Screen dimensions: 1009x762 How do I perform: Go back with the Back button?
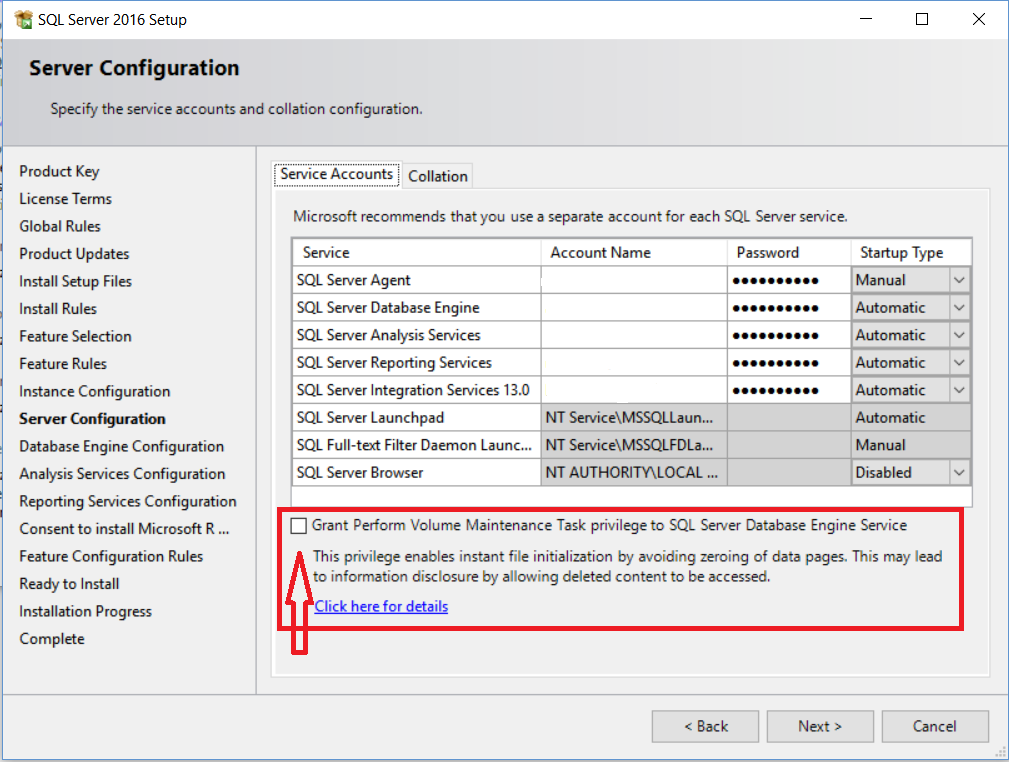click(705, 726)
